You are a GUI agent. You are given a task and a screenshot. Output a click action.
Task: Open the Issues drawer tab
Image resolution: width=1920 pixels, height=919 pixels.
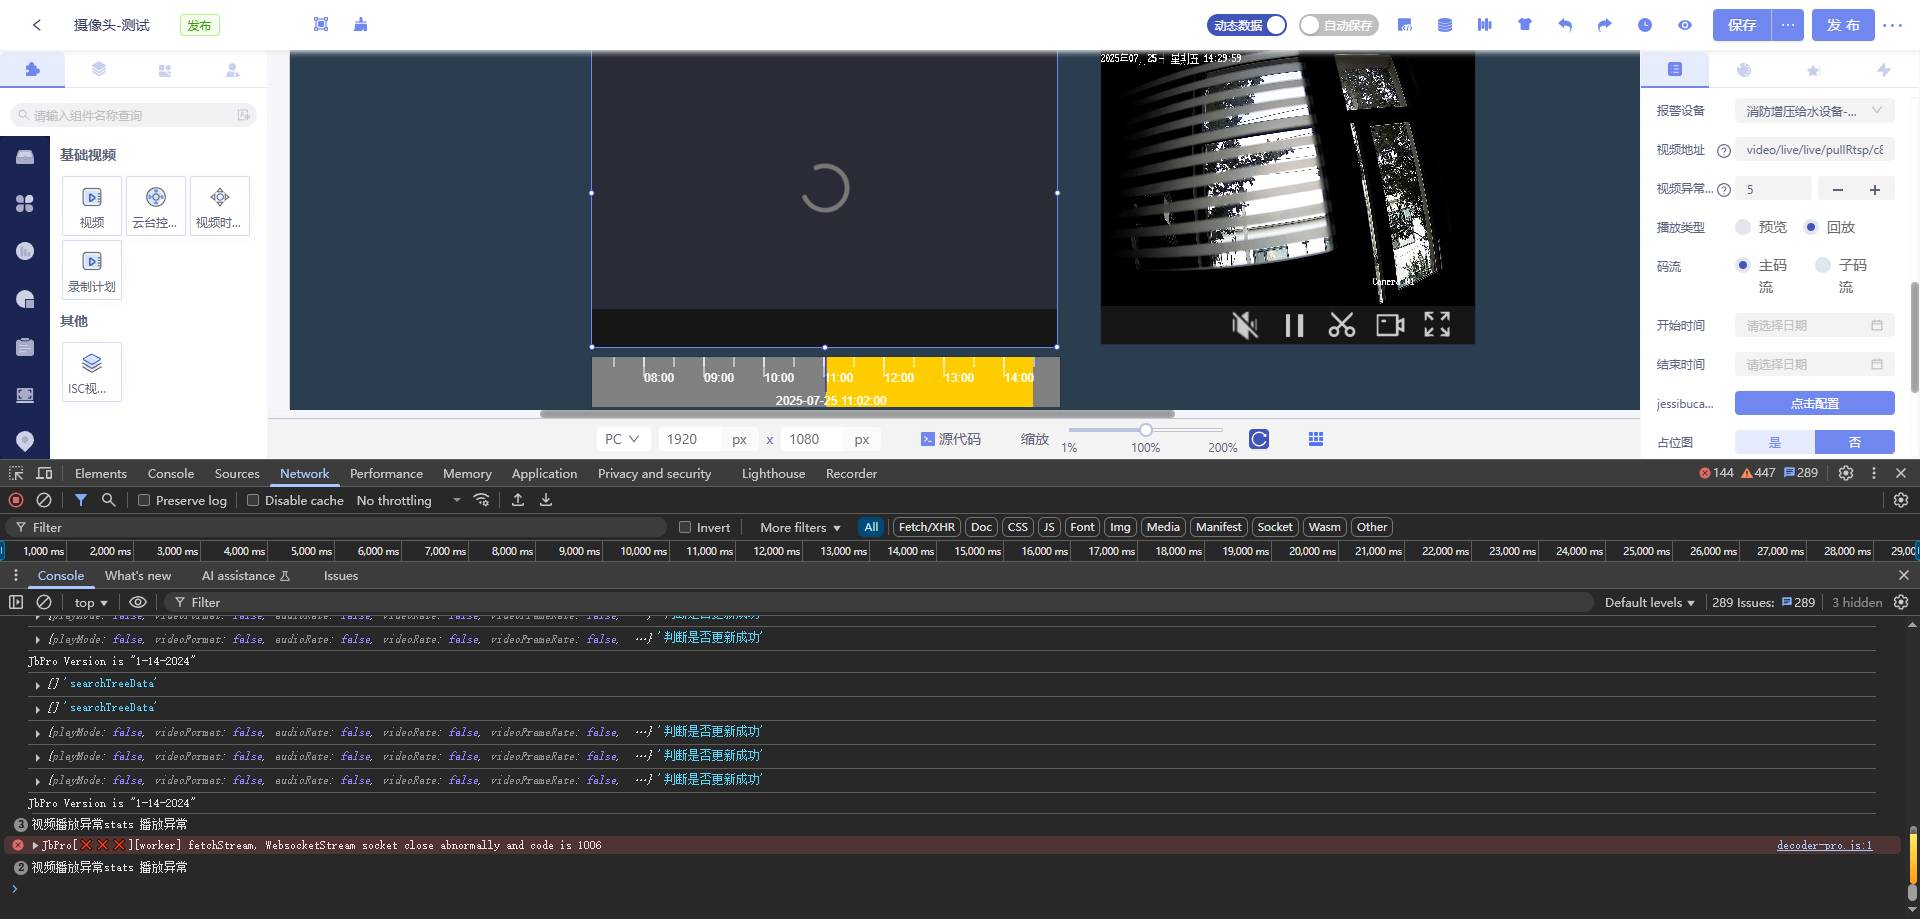click(x=341, y=575)
